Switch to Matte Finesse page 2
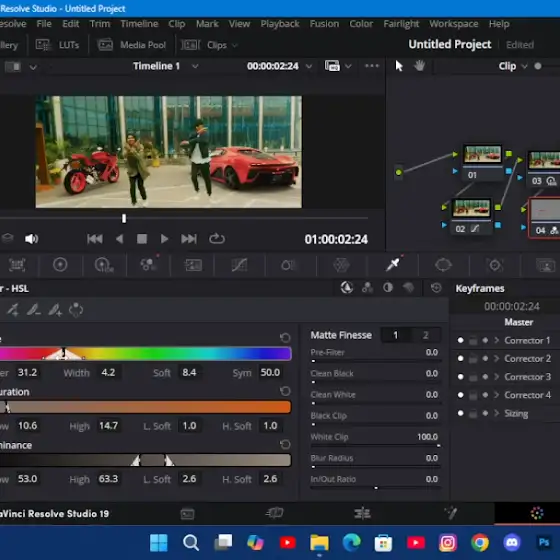This screenshot has width=560, height=560. point(425,335)
